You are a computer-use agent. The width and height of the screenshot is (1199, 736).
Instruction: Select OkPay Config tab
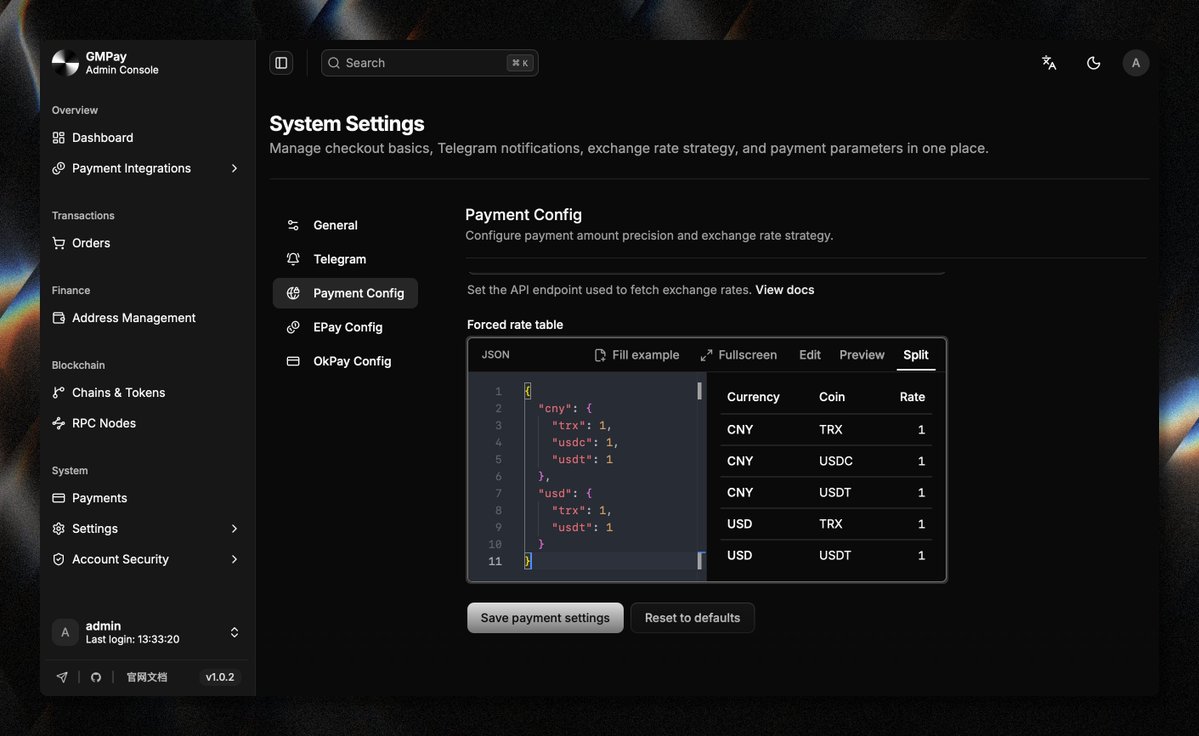pos(345,361)
